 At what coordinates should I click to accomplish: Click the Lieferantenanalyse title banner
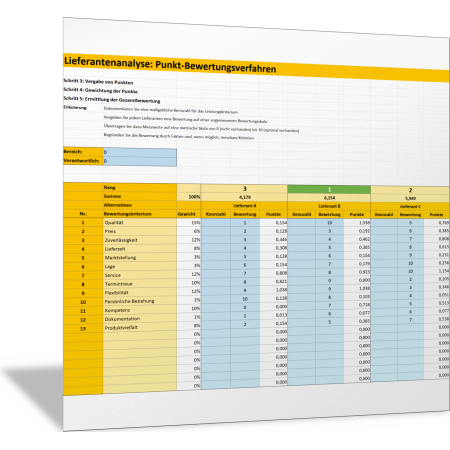(256, 67)
